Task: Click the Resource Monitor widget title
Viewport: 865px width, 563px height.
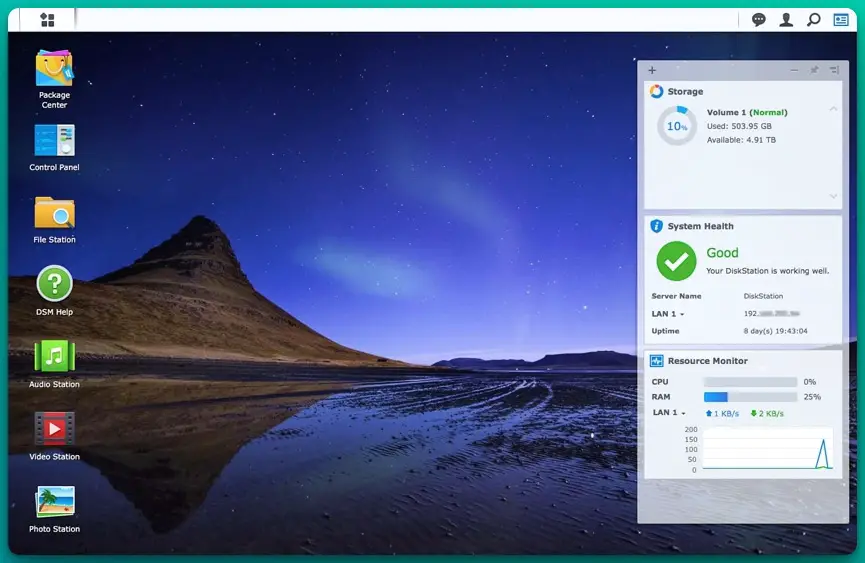Action: pos(707,361)
